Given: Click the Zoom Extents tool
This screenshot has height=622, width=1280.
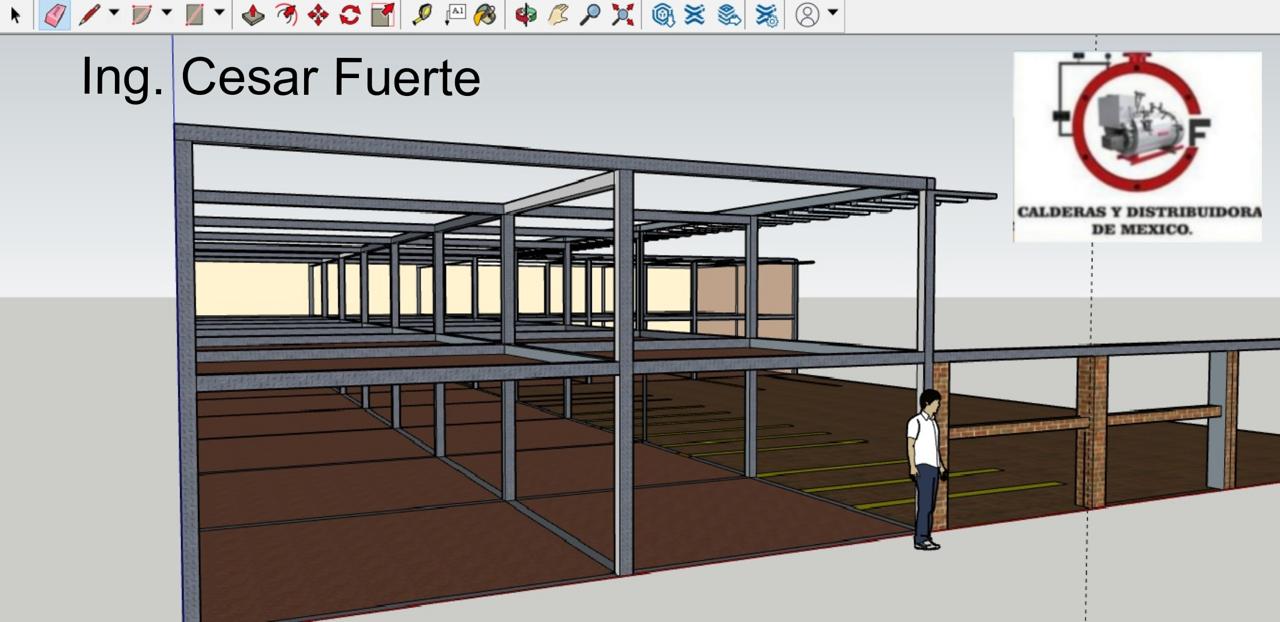Looking at the screenshot, I should [x=623, y=15].
